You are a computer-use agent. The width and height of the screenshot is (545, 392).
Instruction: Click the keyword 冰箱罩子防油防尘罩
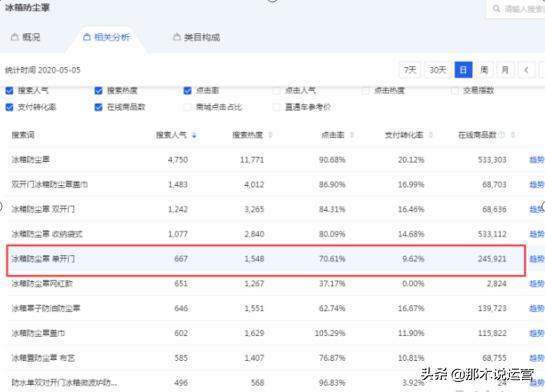click(46, 309)
